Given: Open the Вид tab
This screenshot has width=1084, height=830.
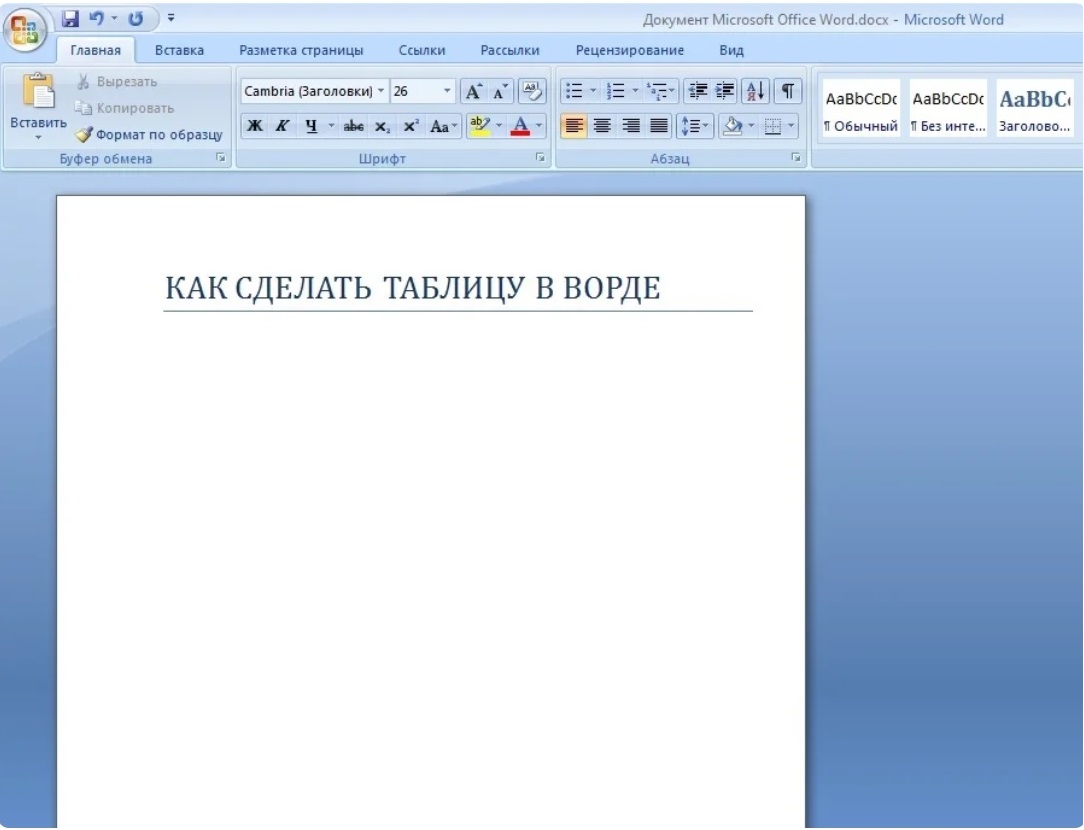Looking at the screenshot, I should (731, 50).
